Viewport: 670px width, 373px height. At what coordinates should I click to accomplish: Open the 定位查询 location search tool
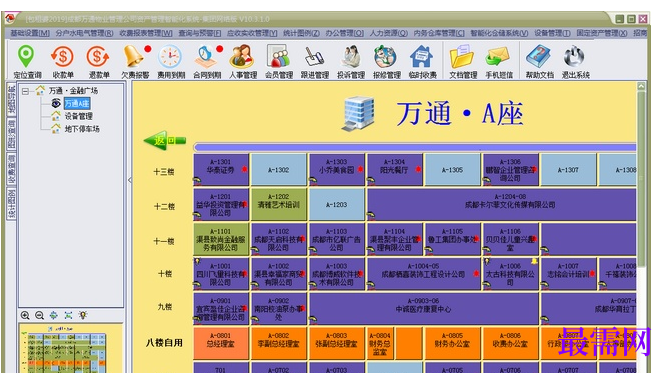pyautogui.click(x=26, y=62)
